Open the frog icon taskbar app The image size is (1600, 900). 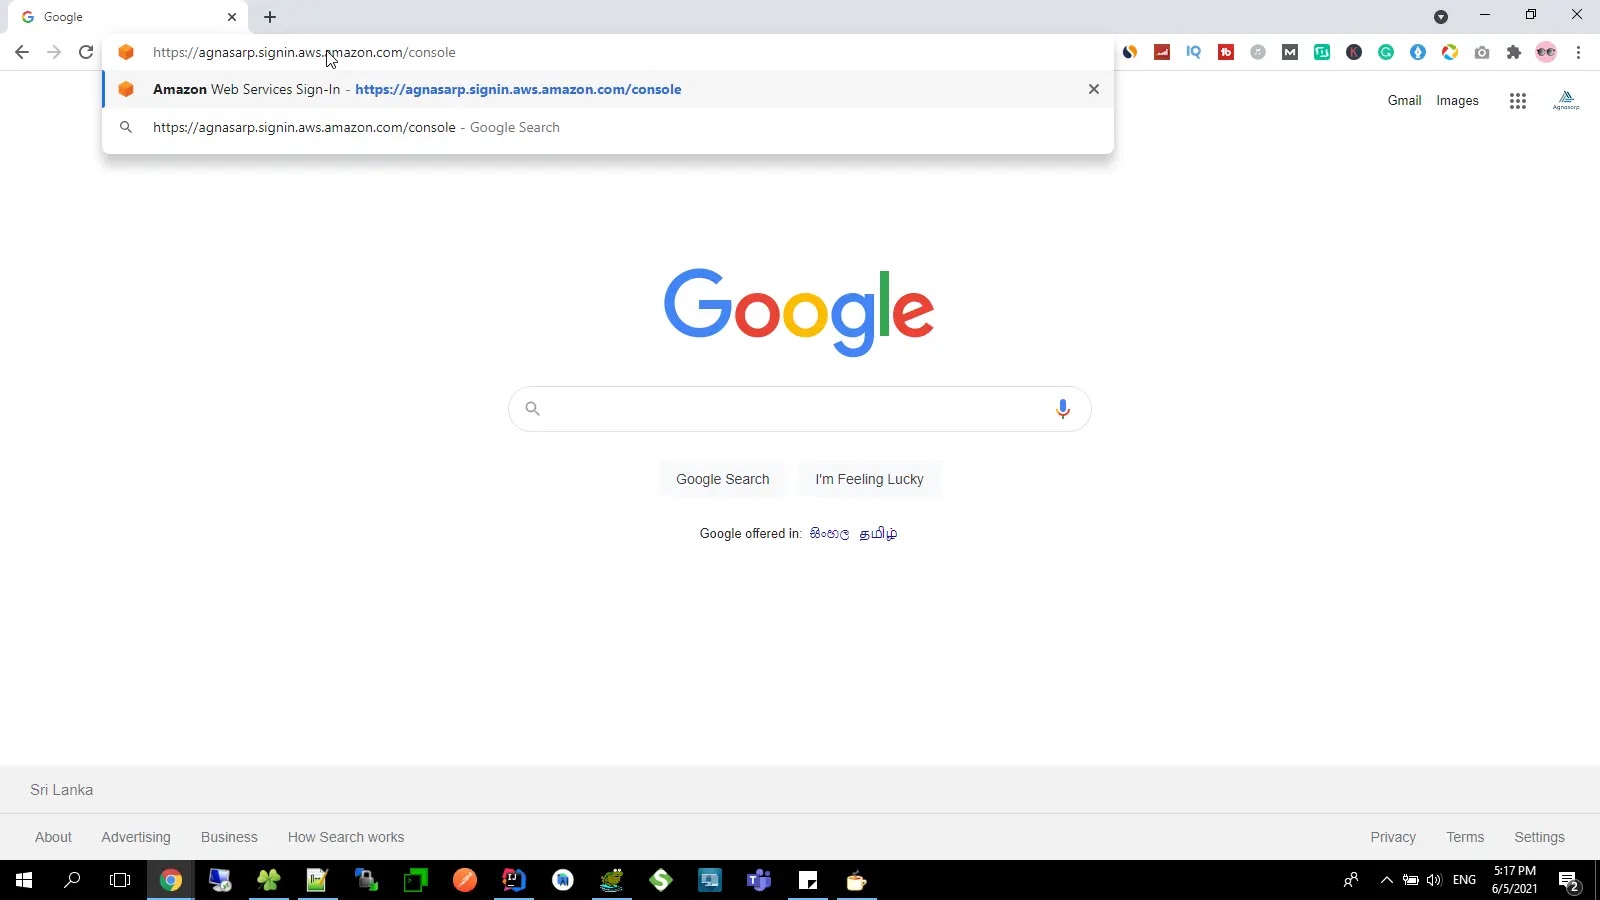(612, 880)
